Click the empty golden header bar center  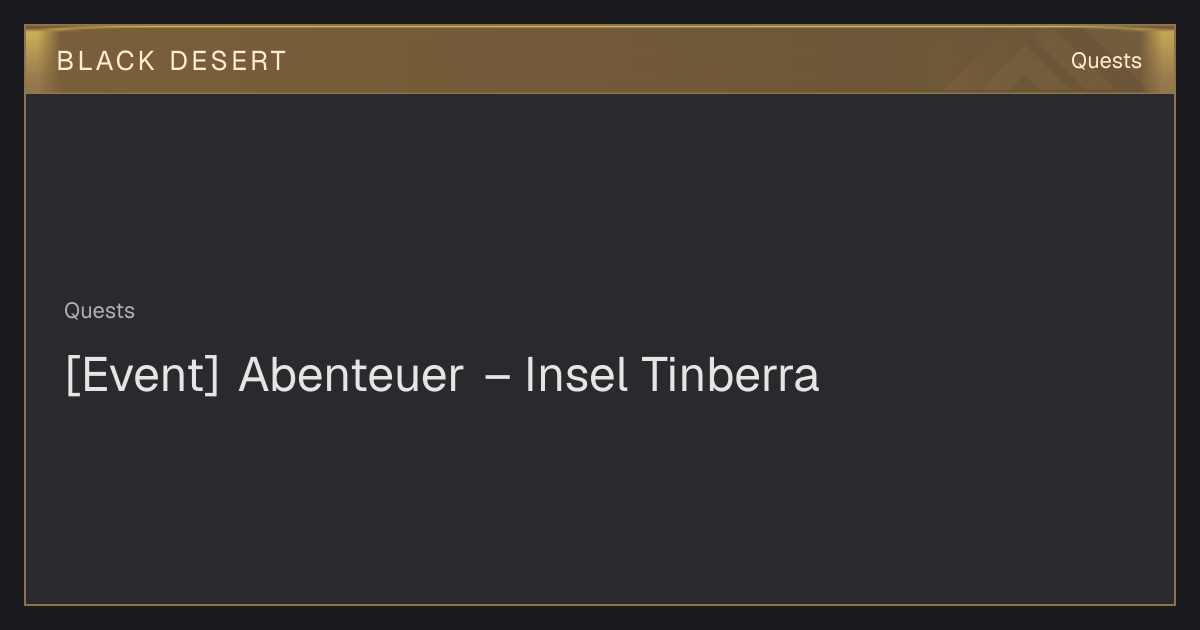coord(600,61)
